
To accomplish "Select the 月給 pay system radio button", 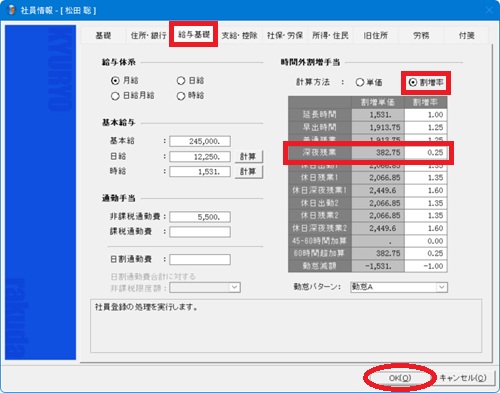I will click(115, 81).
